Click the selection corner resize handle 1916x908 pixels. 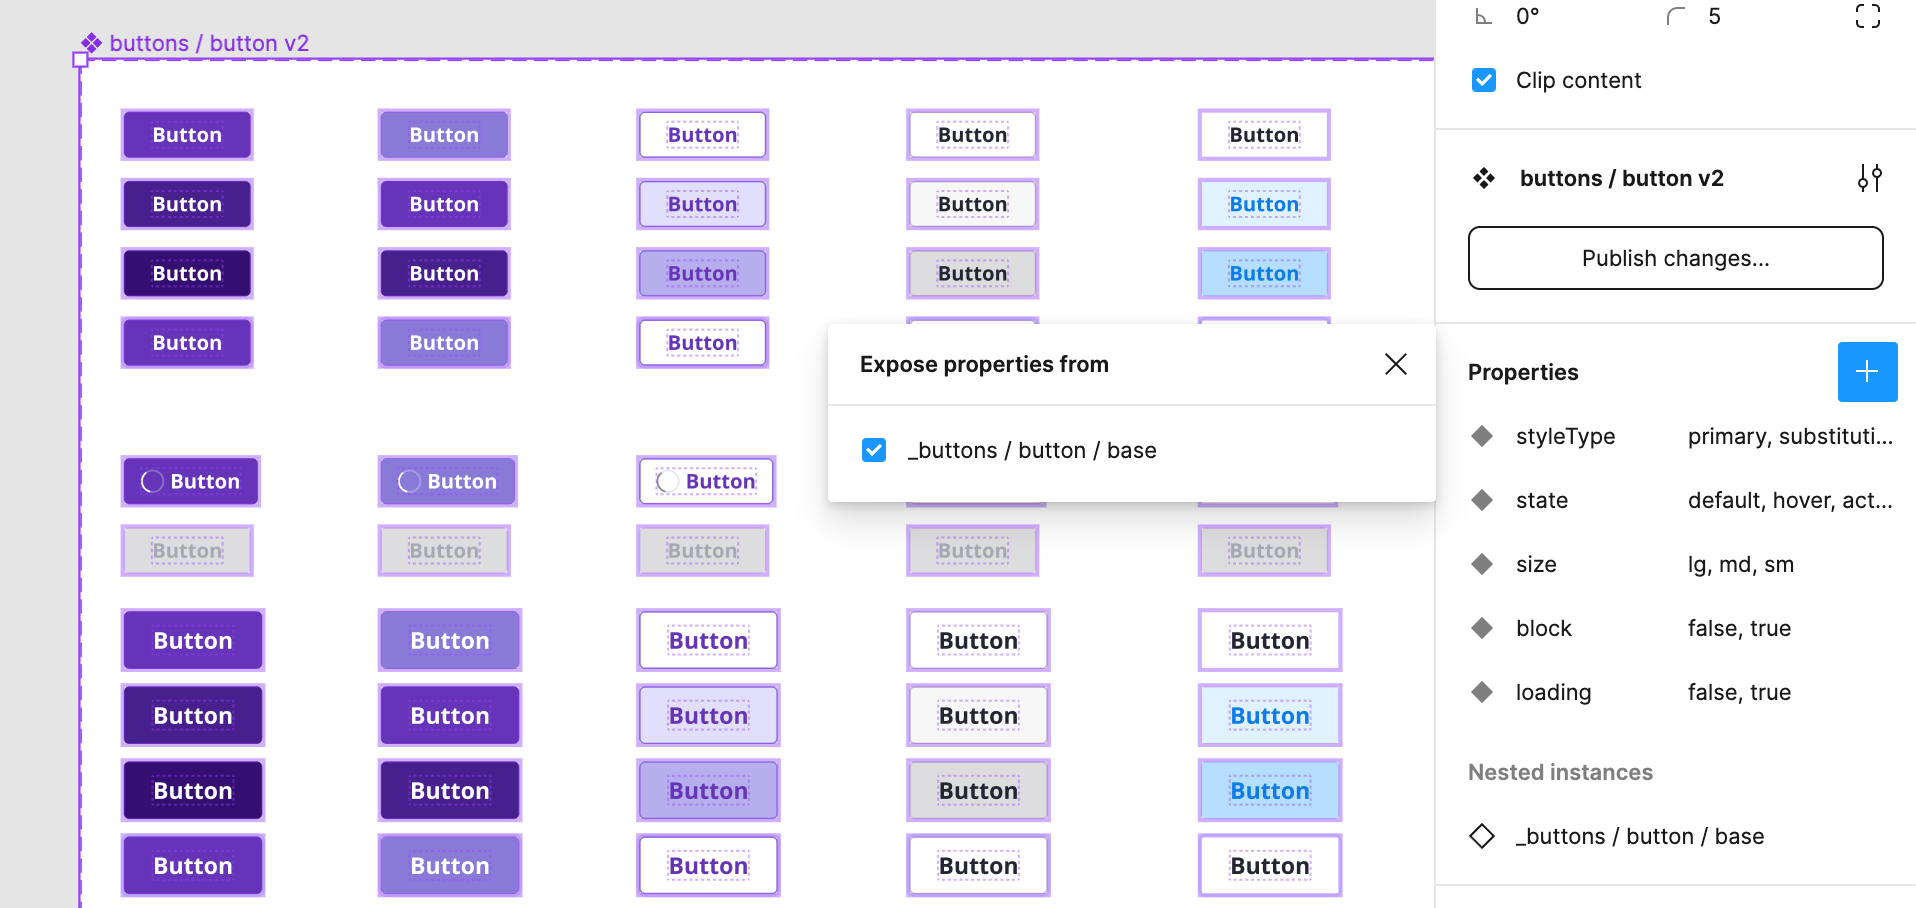[x=80, y=60]
